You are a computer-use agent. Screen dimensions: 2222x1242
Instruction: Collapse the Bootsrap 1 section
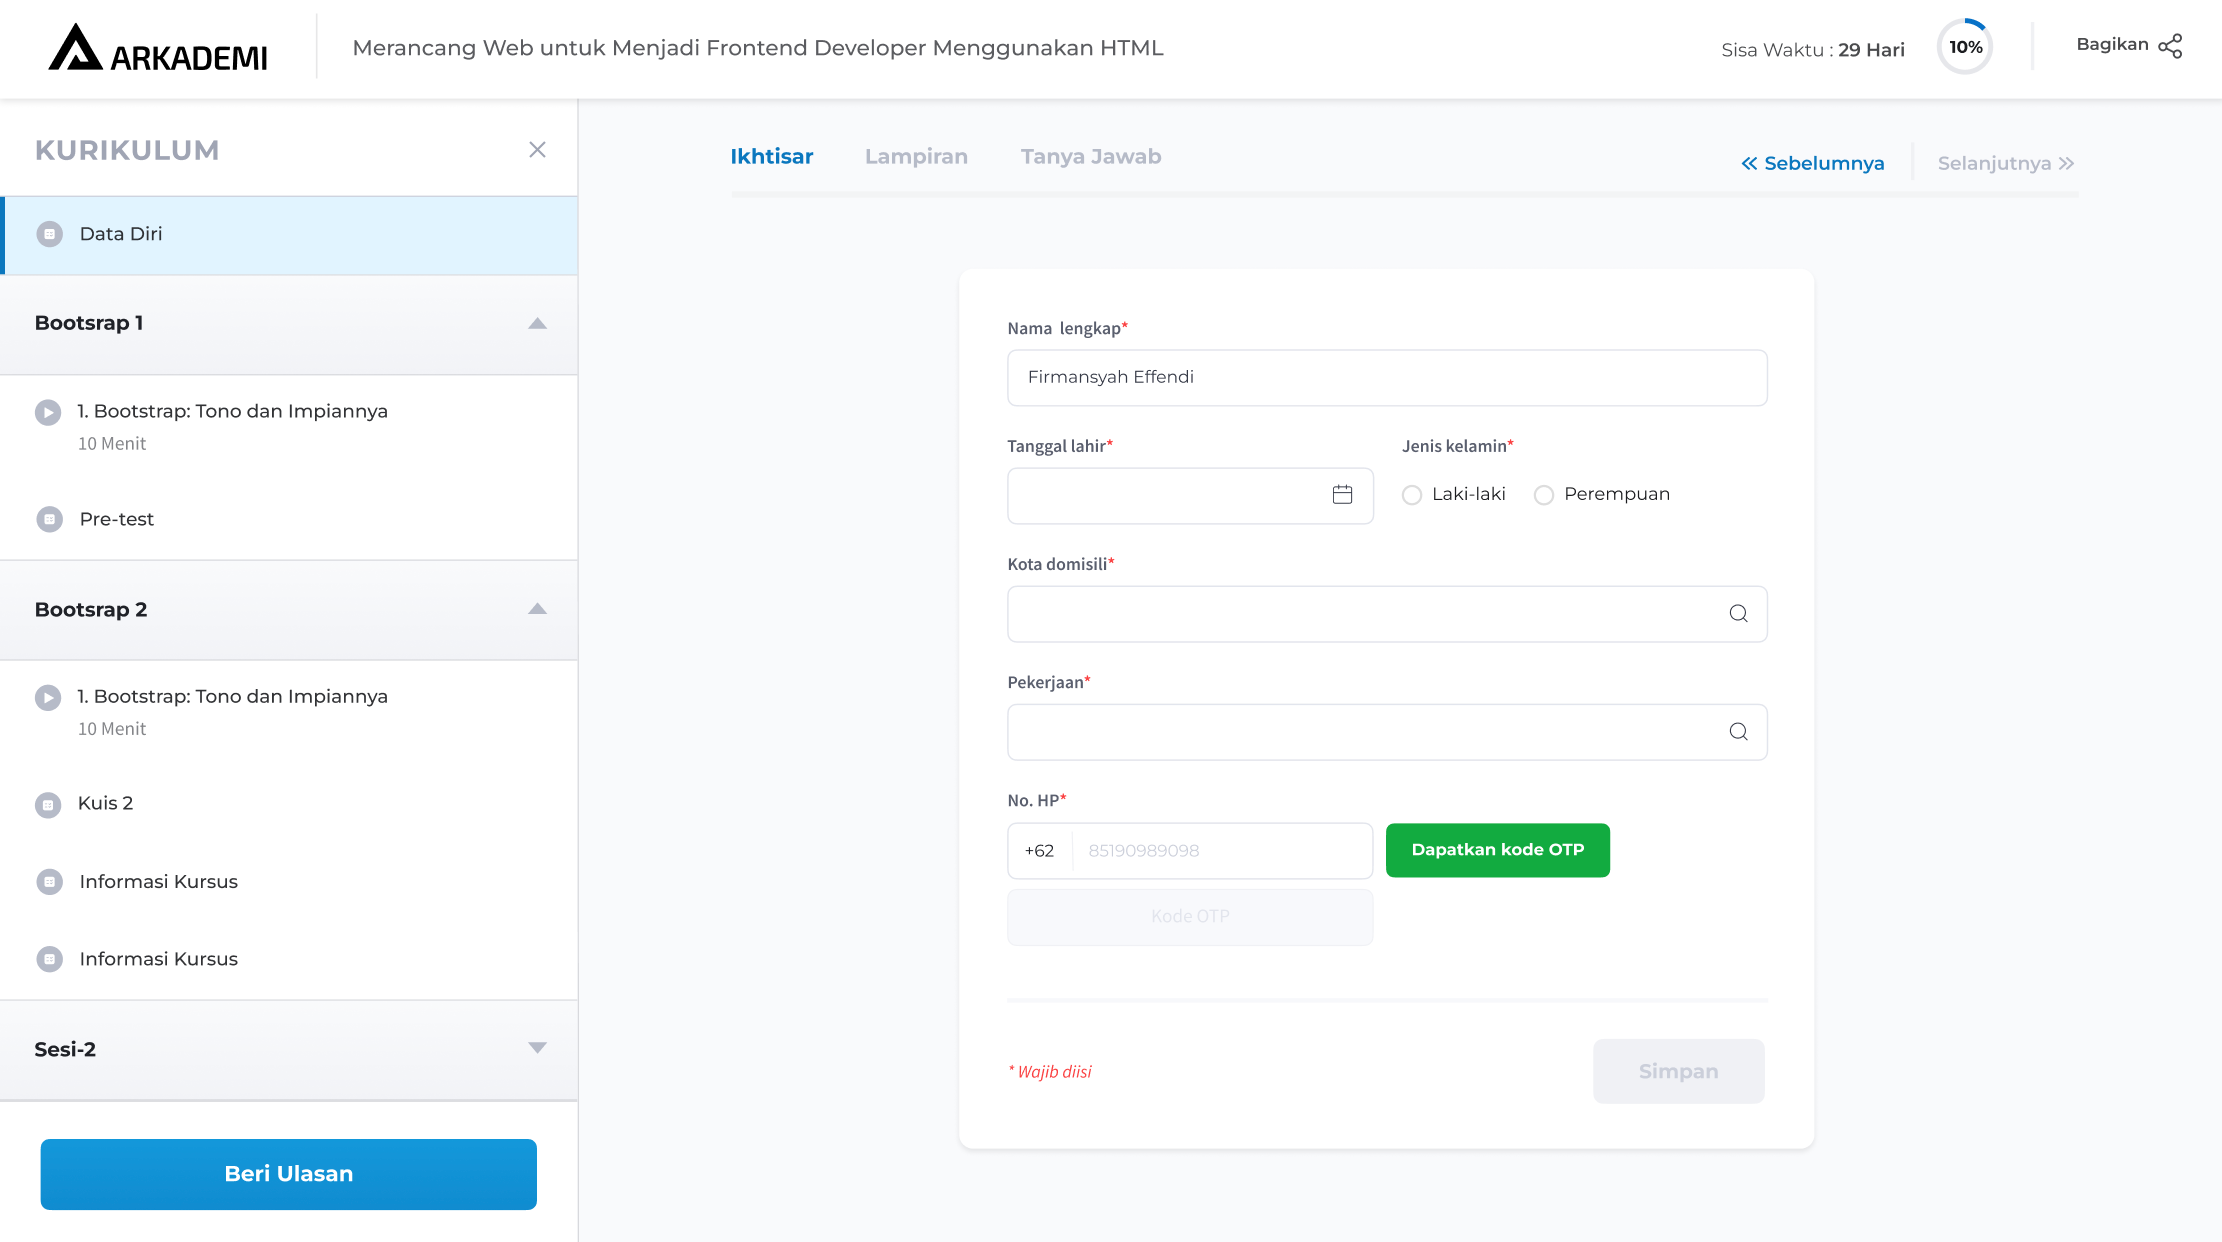pyautogui.click(x=537, y=323)
